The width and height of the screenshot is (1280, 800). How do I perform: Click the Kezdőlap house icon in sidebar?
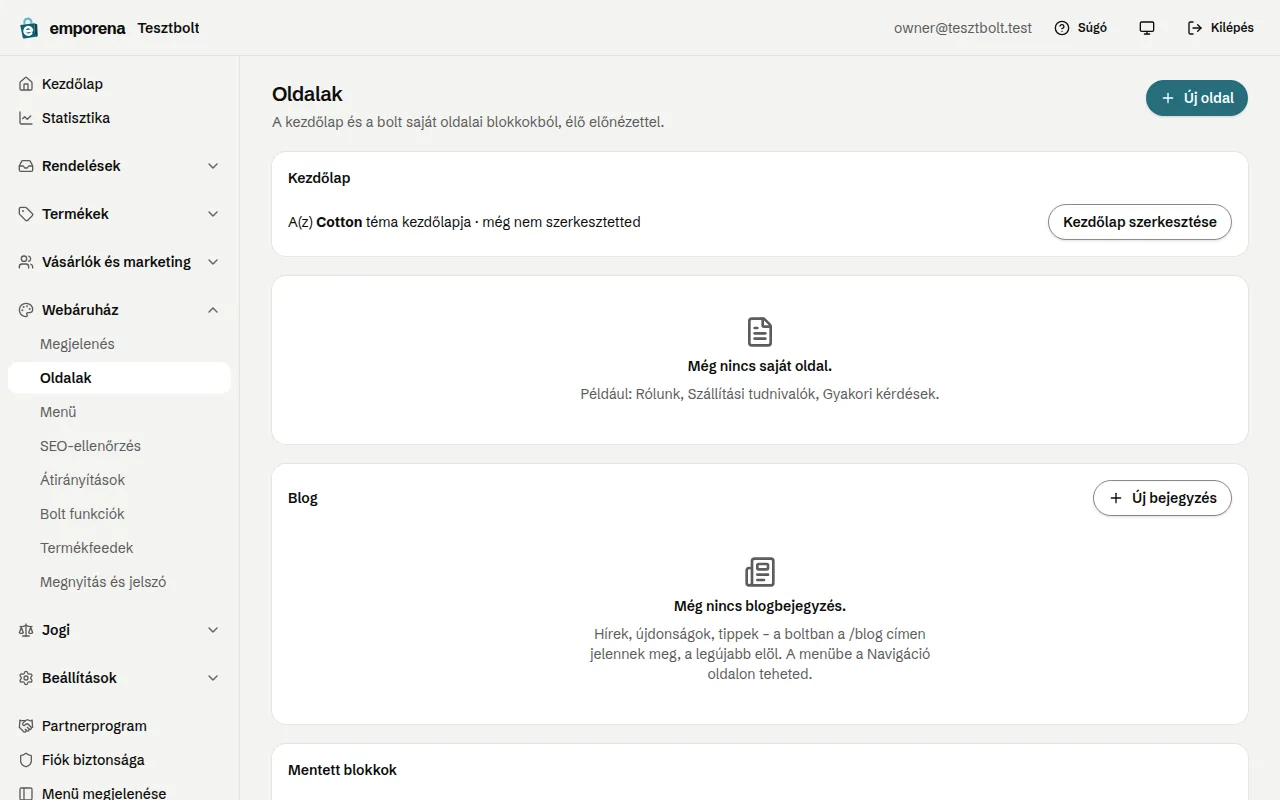click(x=26, y=84)
